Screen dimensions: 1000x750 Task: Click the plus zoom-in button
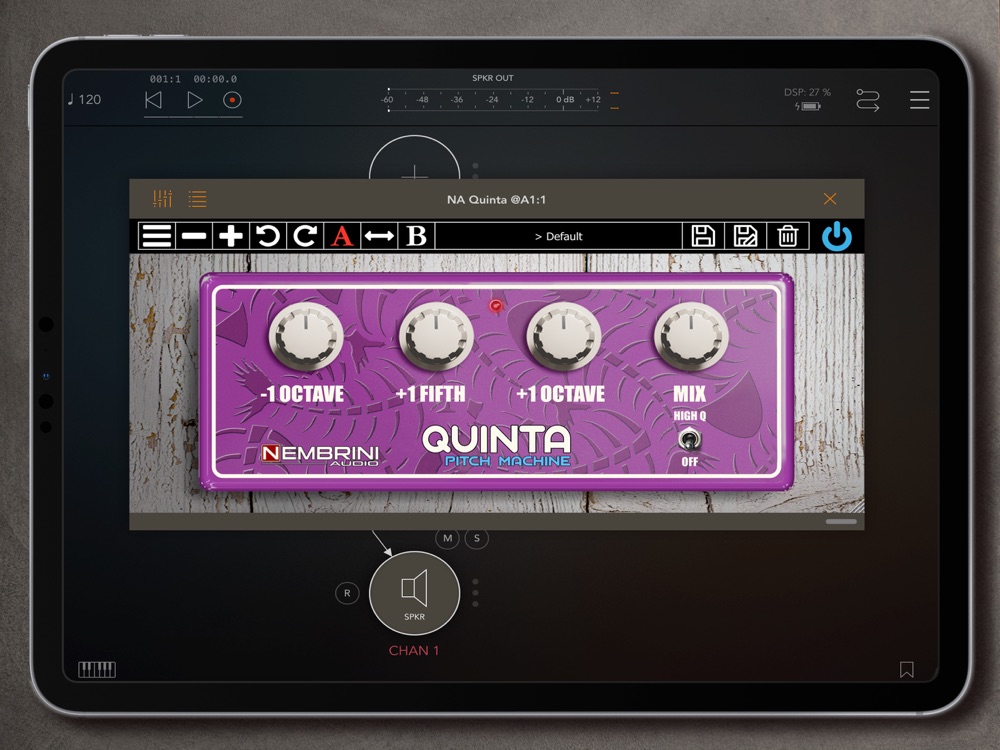(231, 236)
